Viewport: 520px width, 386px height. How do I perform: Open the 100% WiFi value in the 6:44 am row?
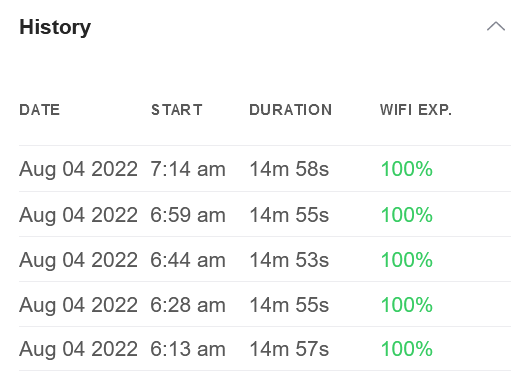(407, 260)
